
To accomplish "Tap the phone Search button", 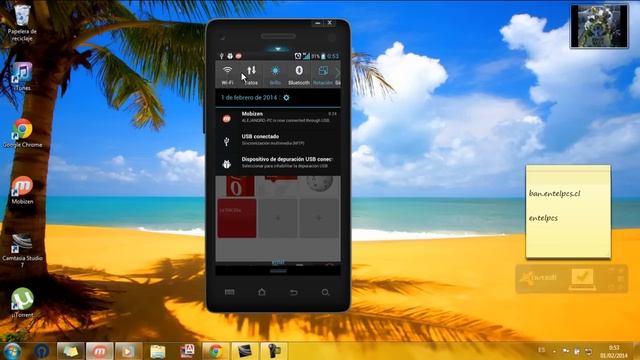I will pos(325,292).
